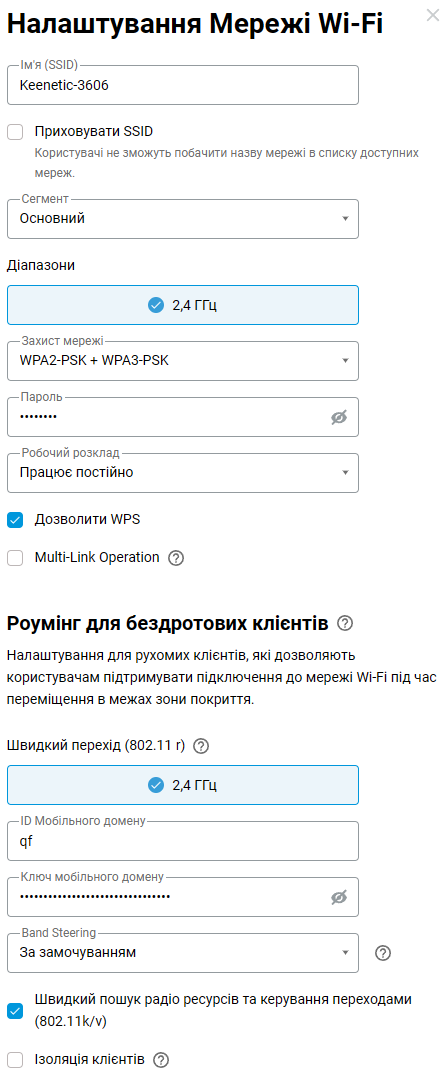Enable the Приховувати SSID checkbox
This screenshot has height=1077, width=447.
(15, 131)
